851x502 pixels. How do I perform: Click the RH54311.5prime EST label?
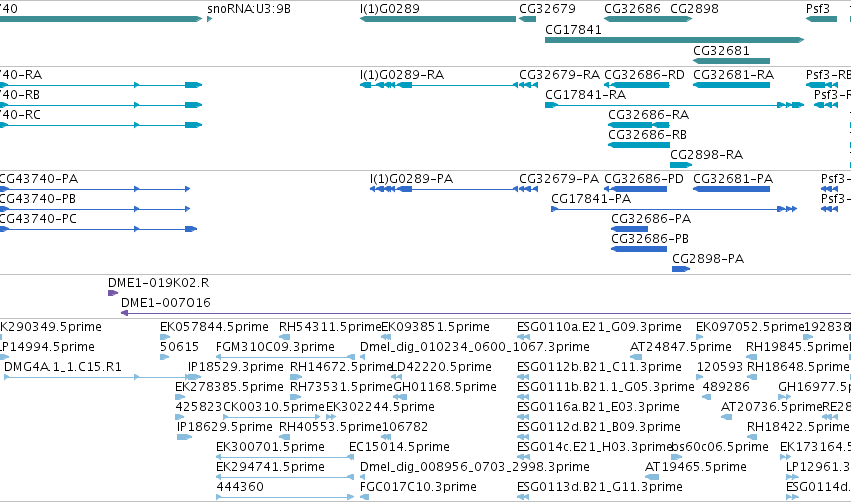click(330, 327)
